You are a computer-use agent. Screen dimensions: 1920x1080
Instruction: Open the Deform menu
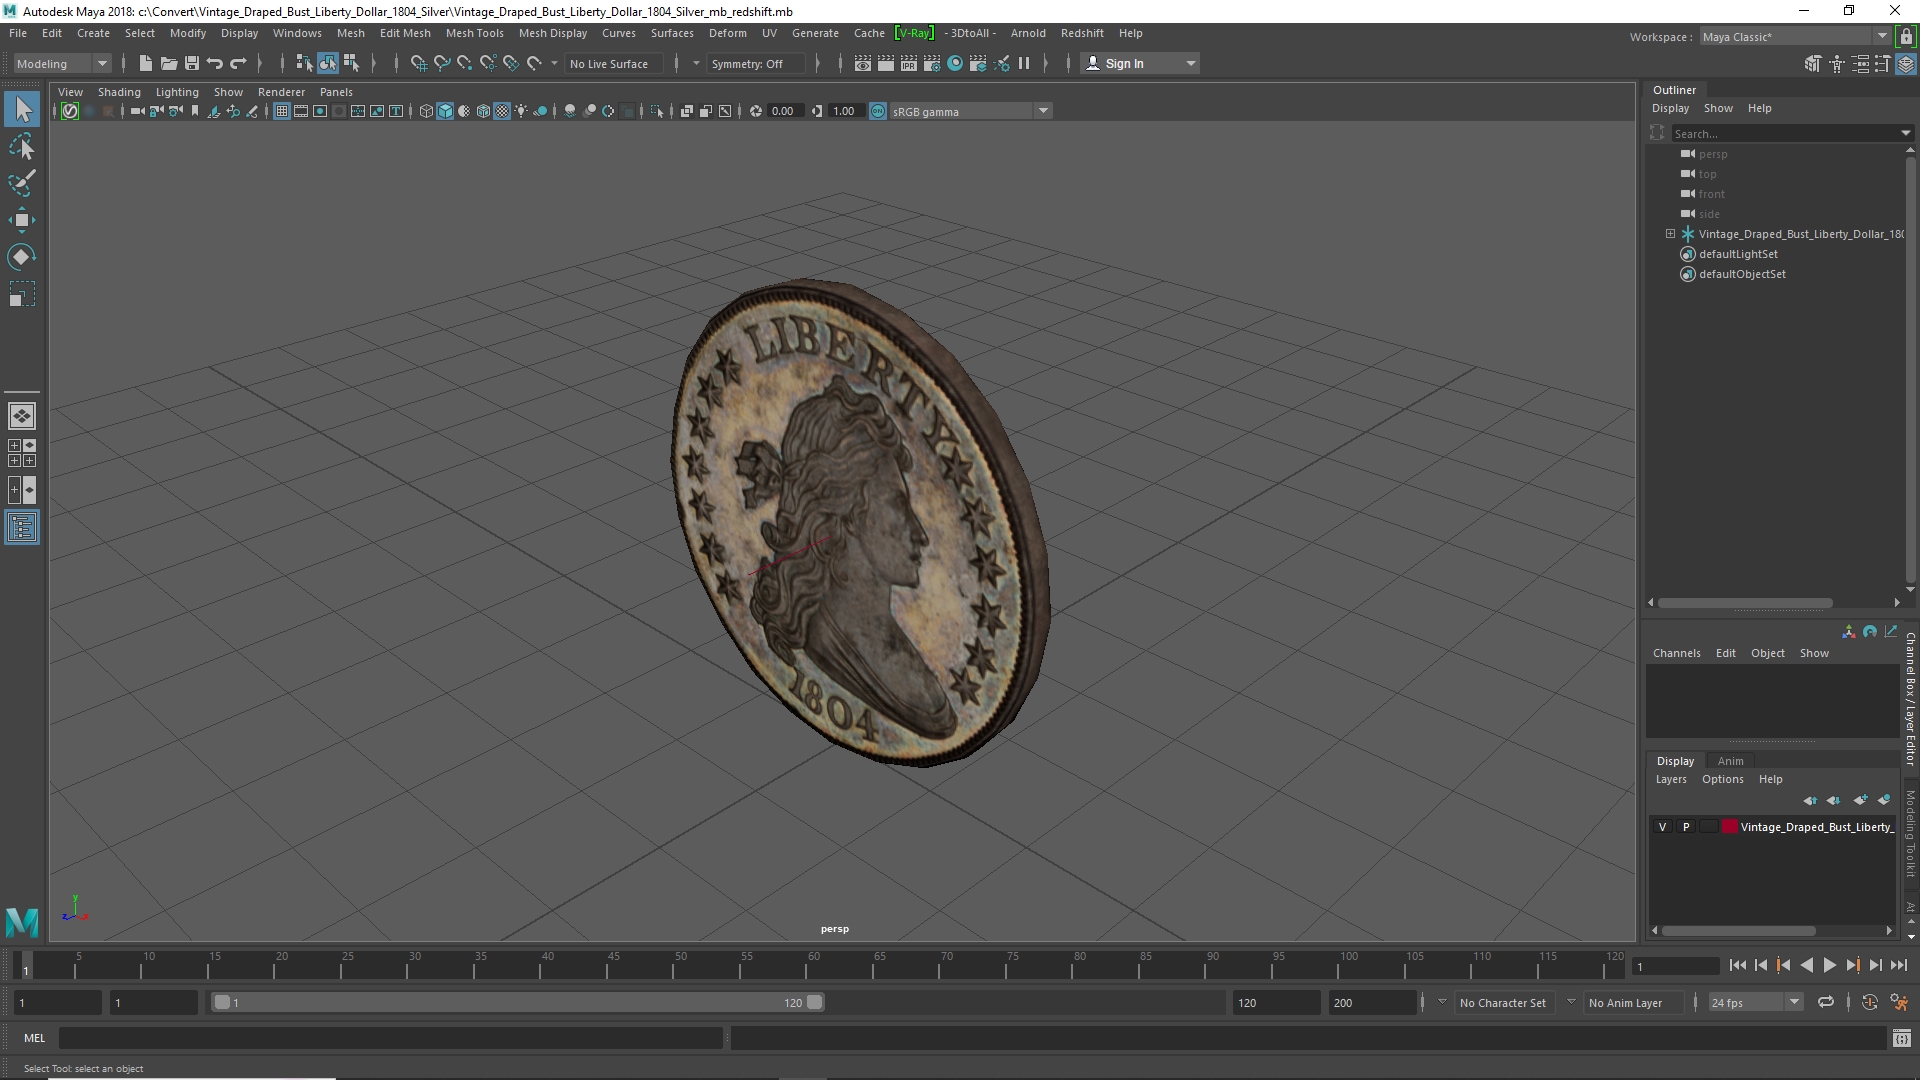pyautogui.click(x=727, y=33)
